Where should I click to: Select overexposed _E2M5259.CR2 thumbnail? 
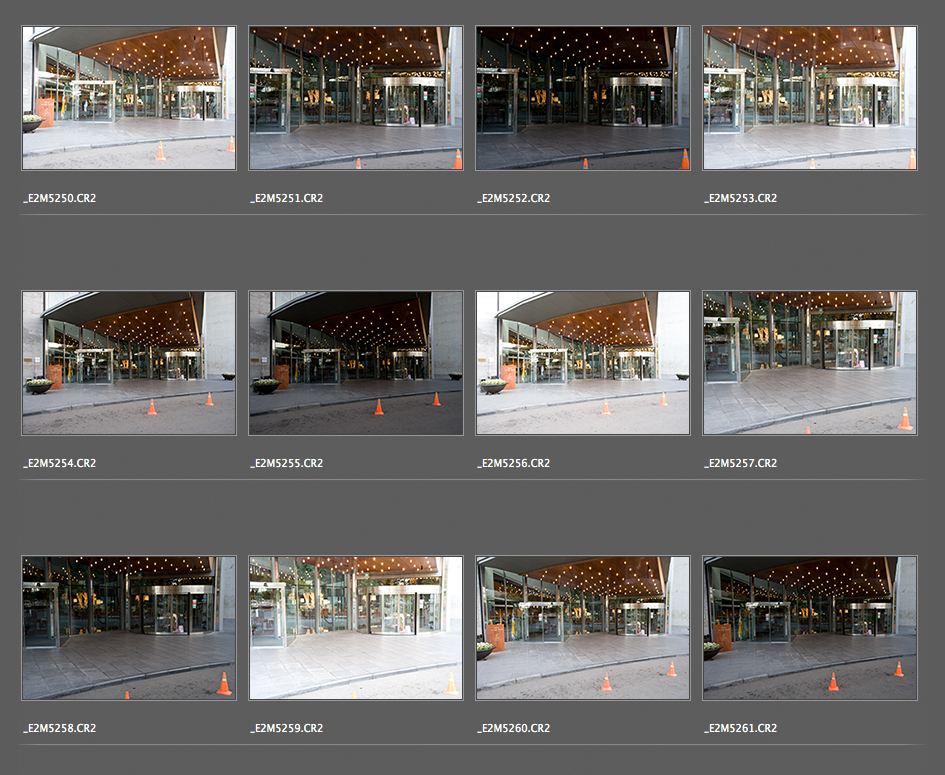click(356, 628)
